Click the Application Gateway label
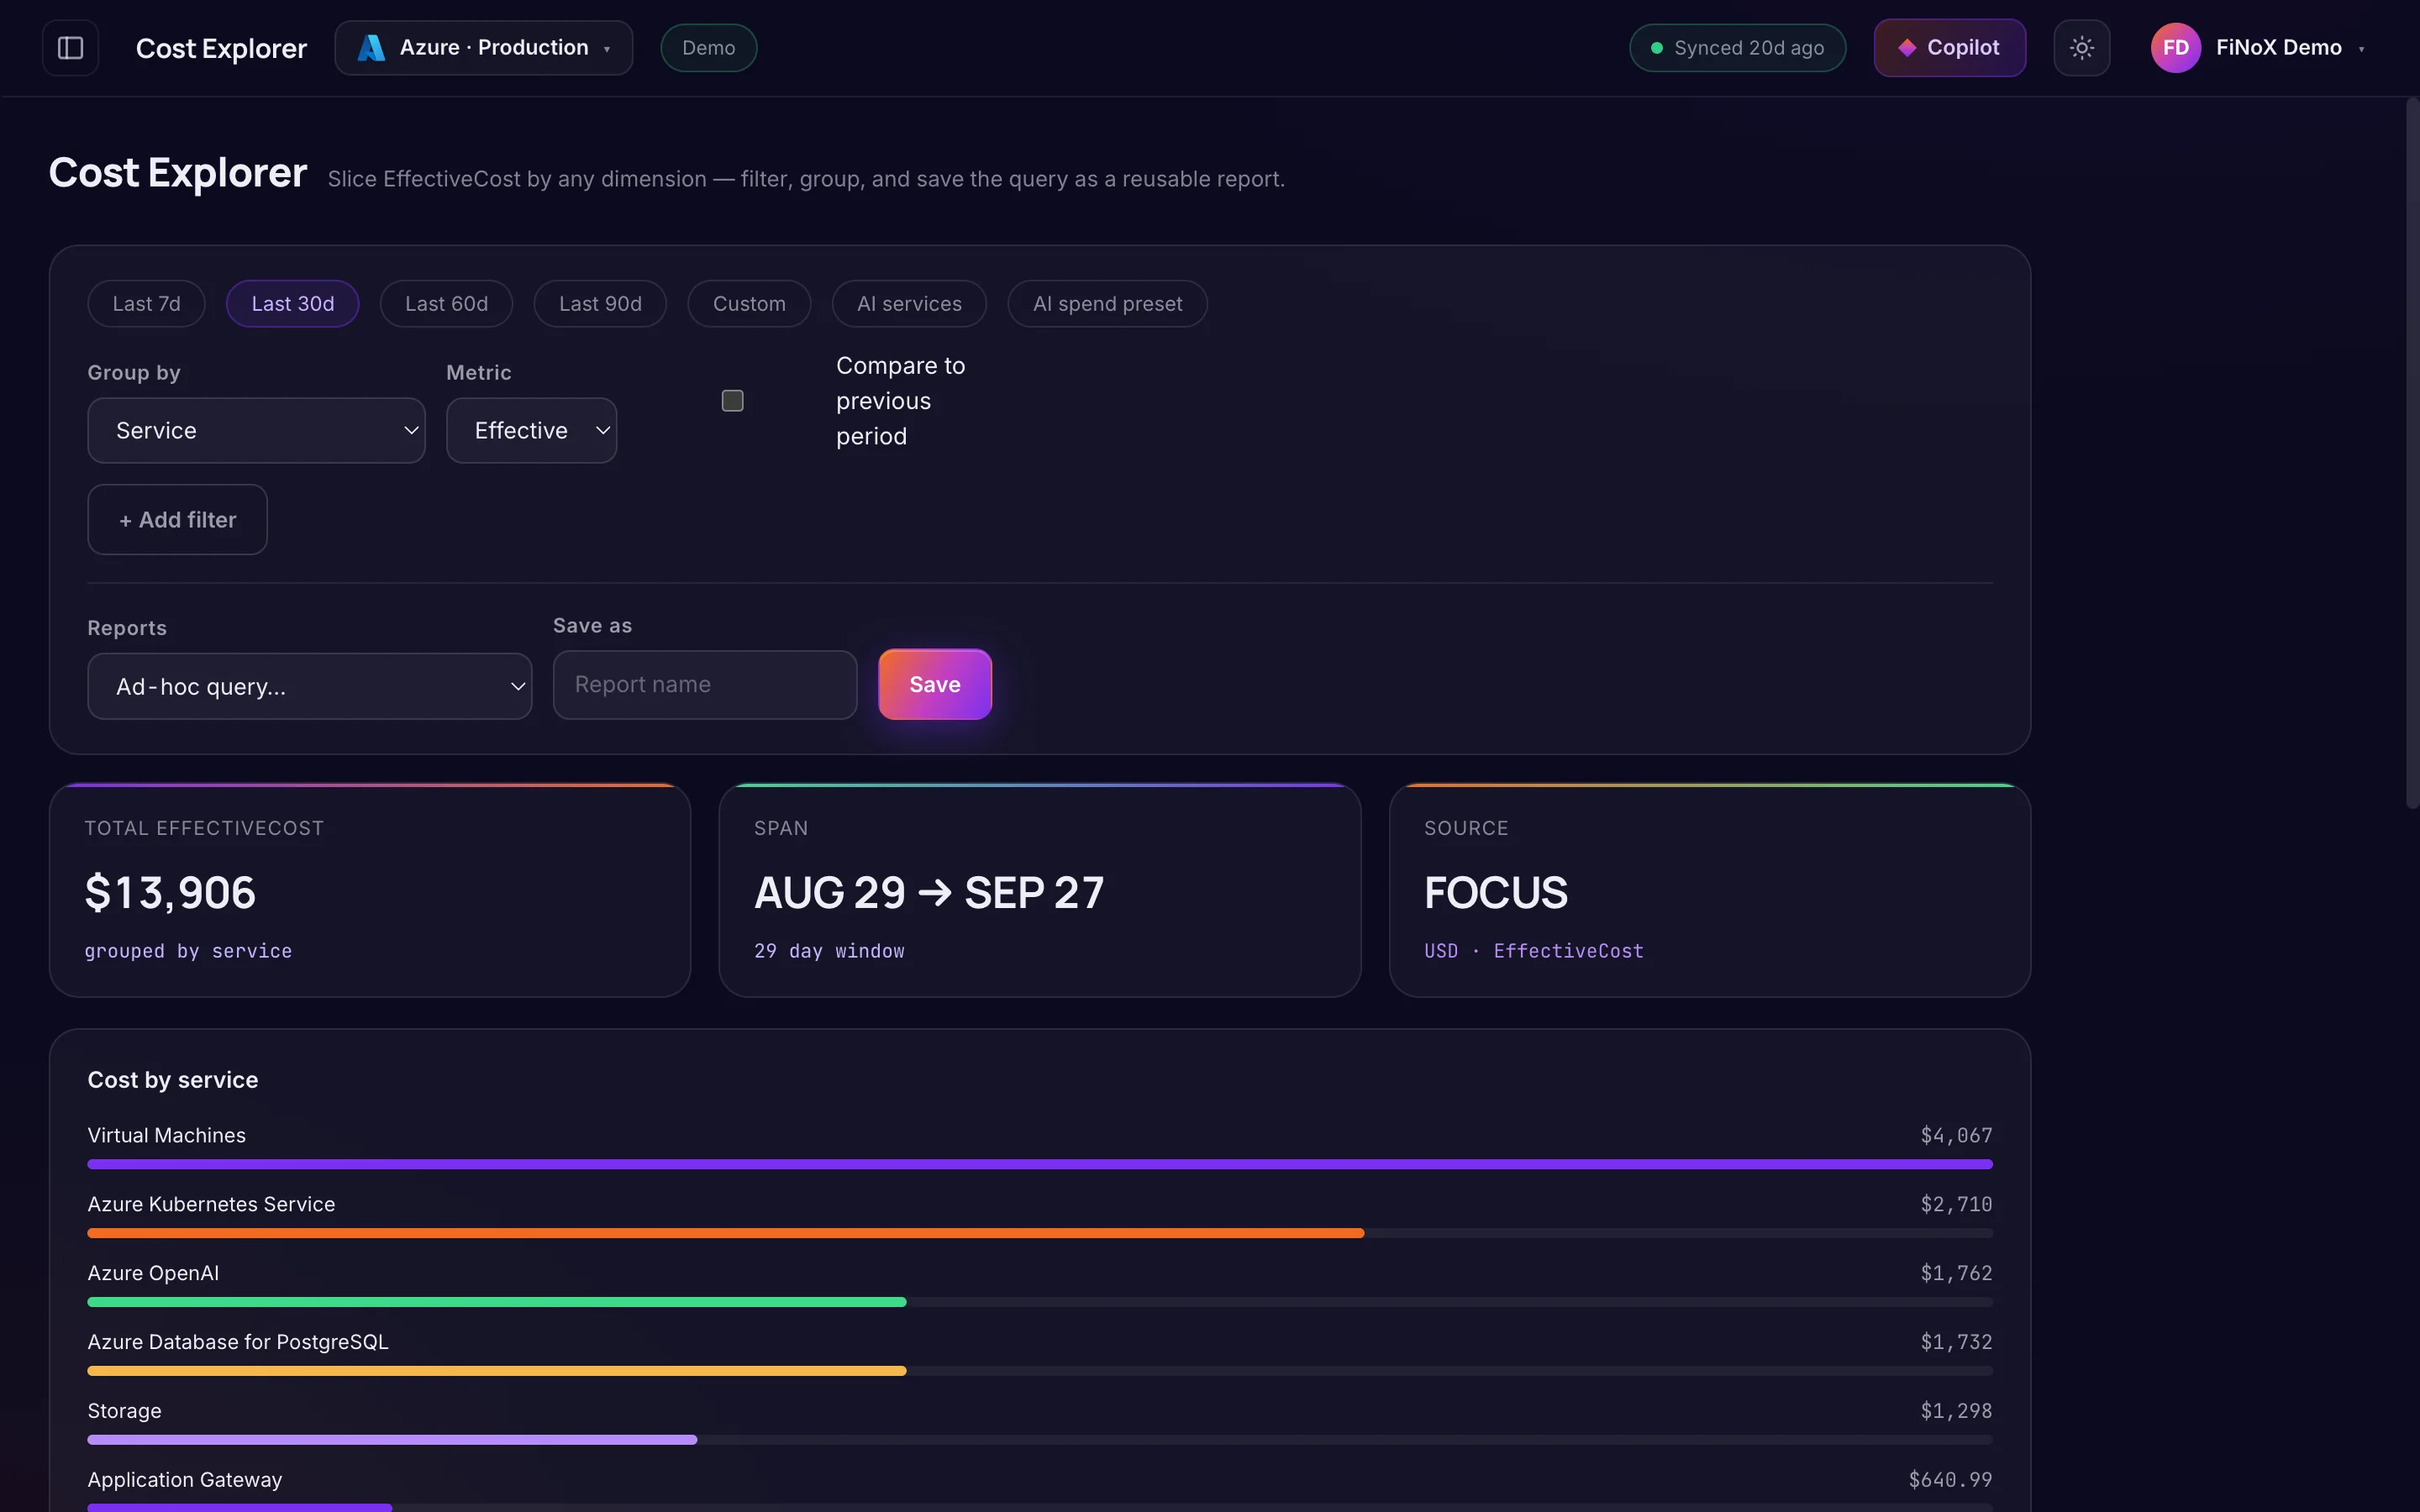This screenshot has height=1512, width=2420. [185, 1480]
